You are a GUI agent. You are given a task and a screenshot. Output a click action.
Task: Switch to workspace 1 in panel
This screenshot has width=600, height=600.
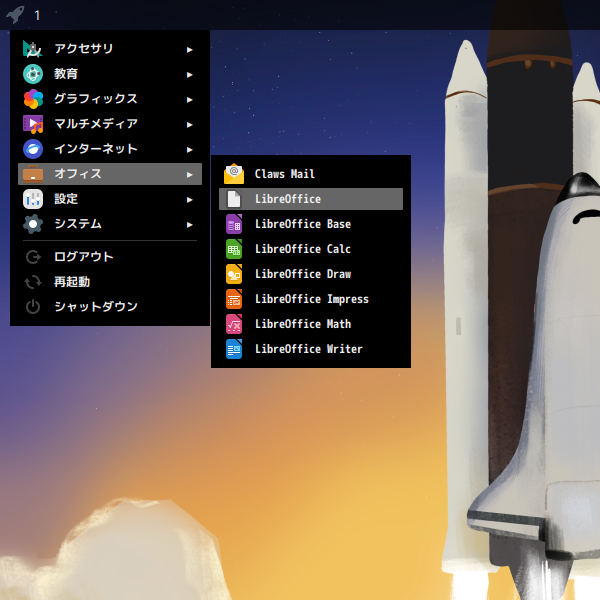pyautogui.click(x=37, y=15)
